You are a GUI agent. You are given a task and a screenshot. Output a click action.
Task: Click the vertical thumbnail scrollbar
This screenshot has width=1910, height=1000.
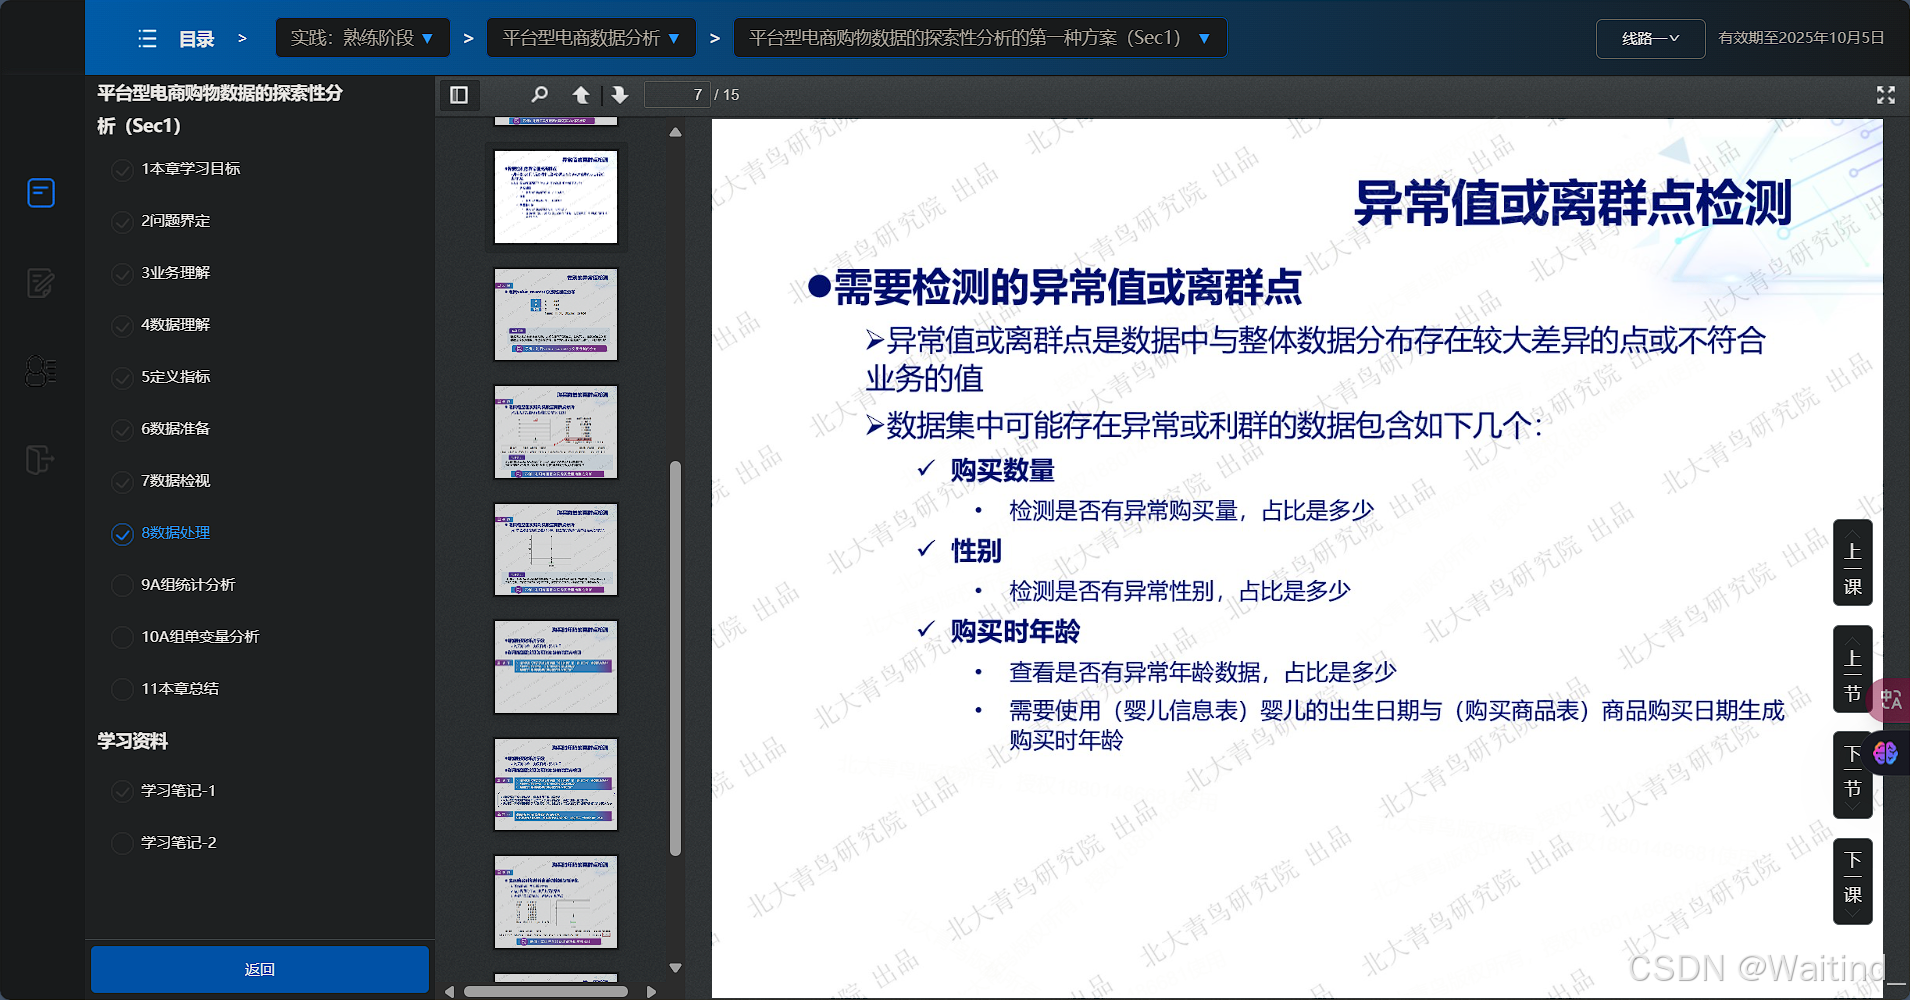click(x=675, y=658)
